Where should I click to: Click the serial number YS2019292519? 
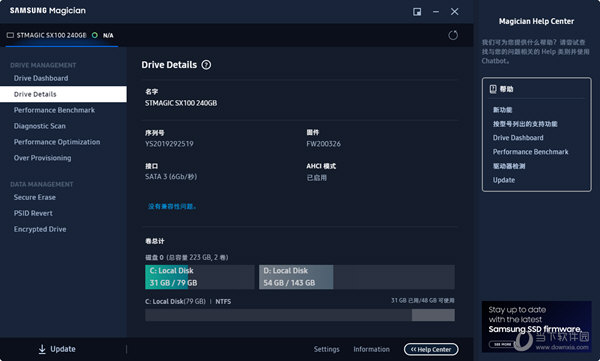tap(169, 144)
